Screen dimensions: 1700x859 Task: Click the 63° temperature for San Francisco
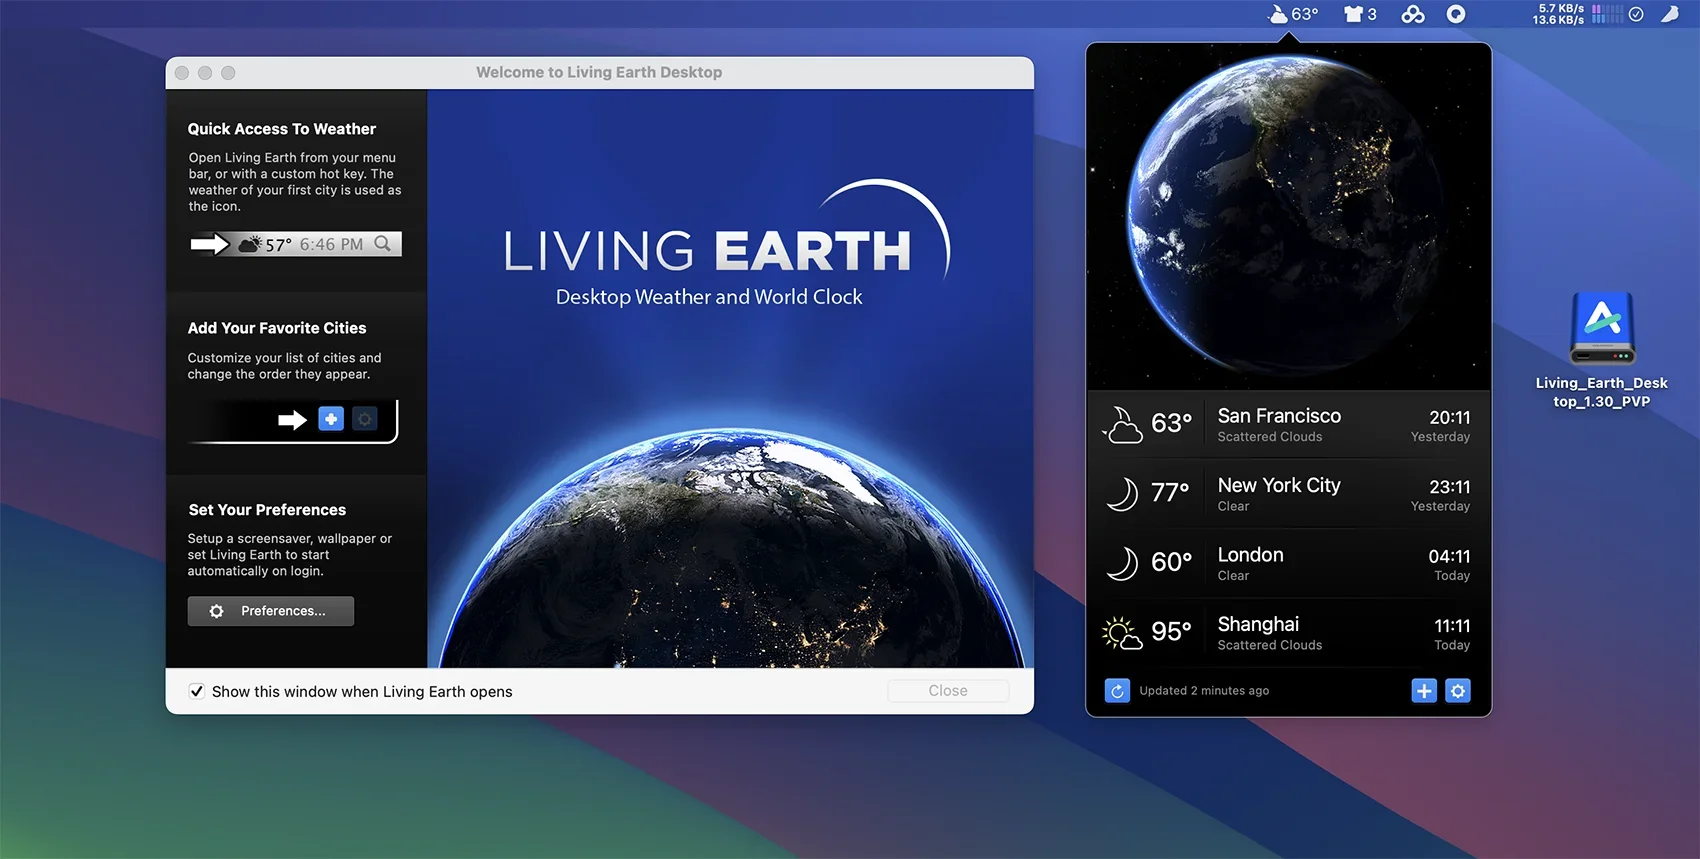pyautogui.click(x=1171, y=424)
